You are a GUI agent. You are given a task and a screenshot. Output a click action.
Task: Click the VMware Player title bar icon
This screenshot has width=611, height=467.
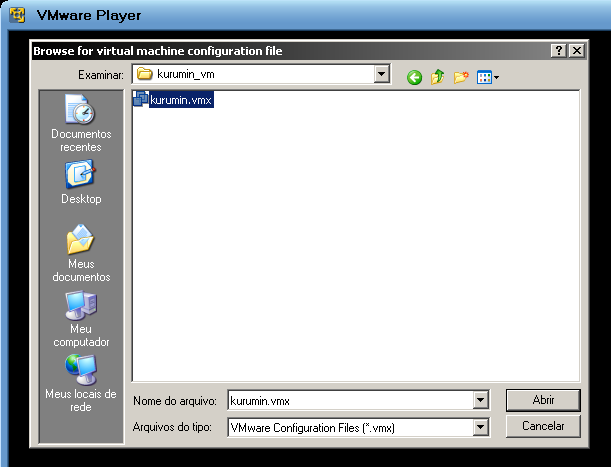click(x=17, y=15)
